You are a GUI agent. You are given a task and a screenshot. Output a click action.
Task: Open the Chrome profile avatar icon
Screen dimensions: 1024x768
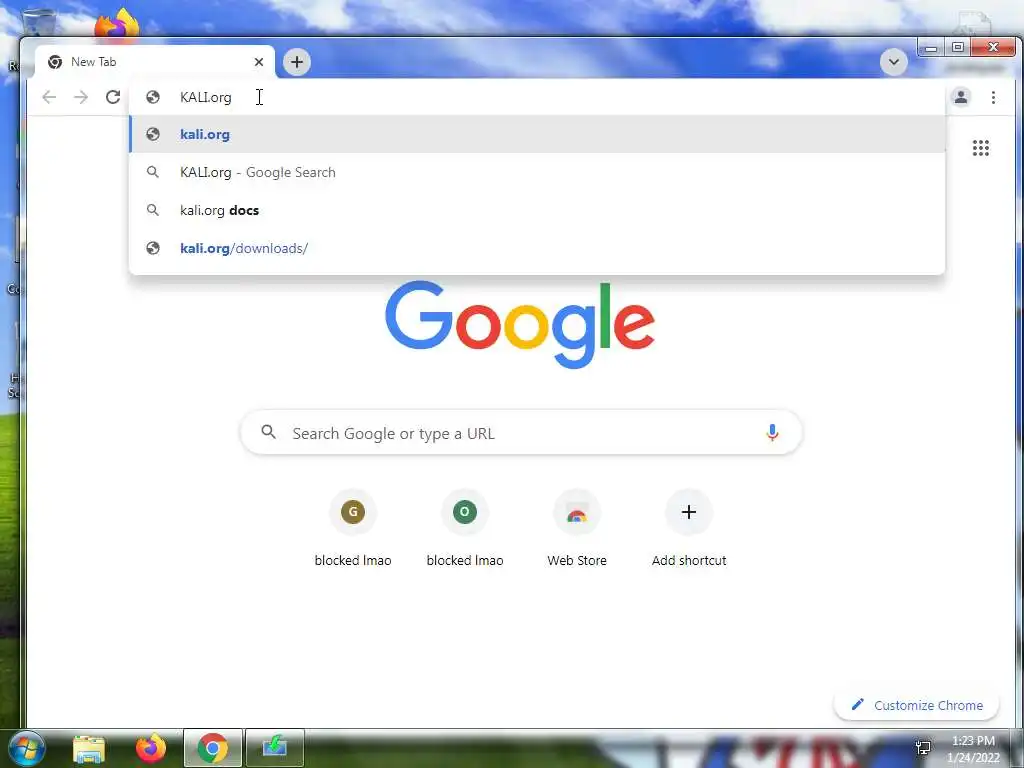961,97
